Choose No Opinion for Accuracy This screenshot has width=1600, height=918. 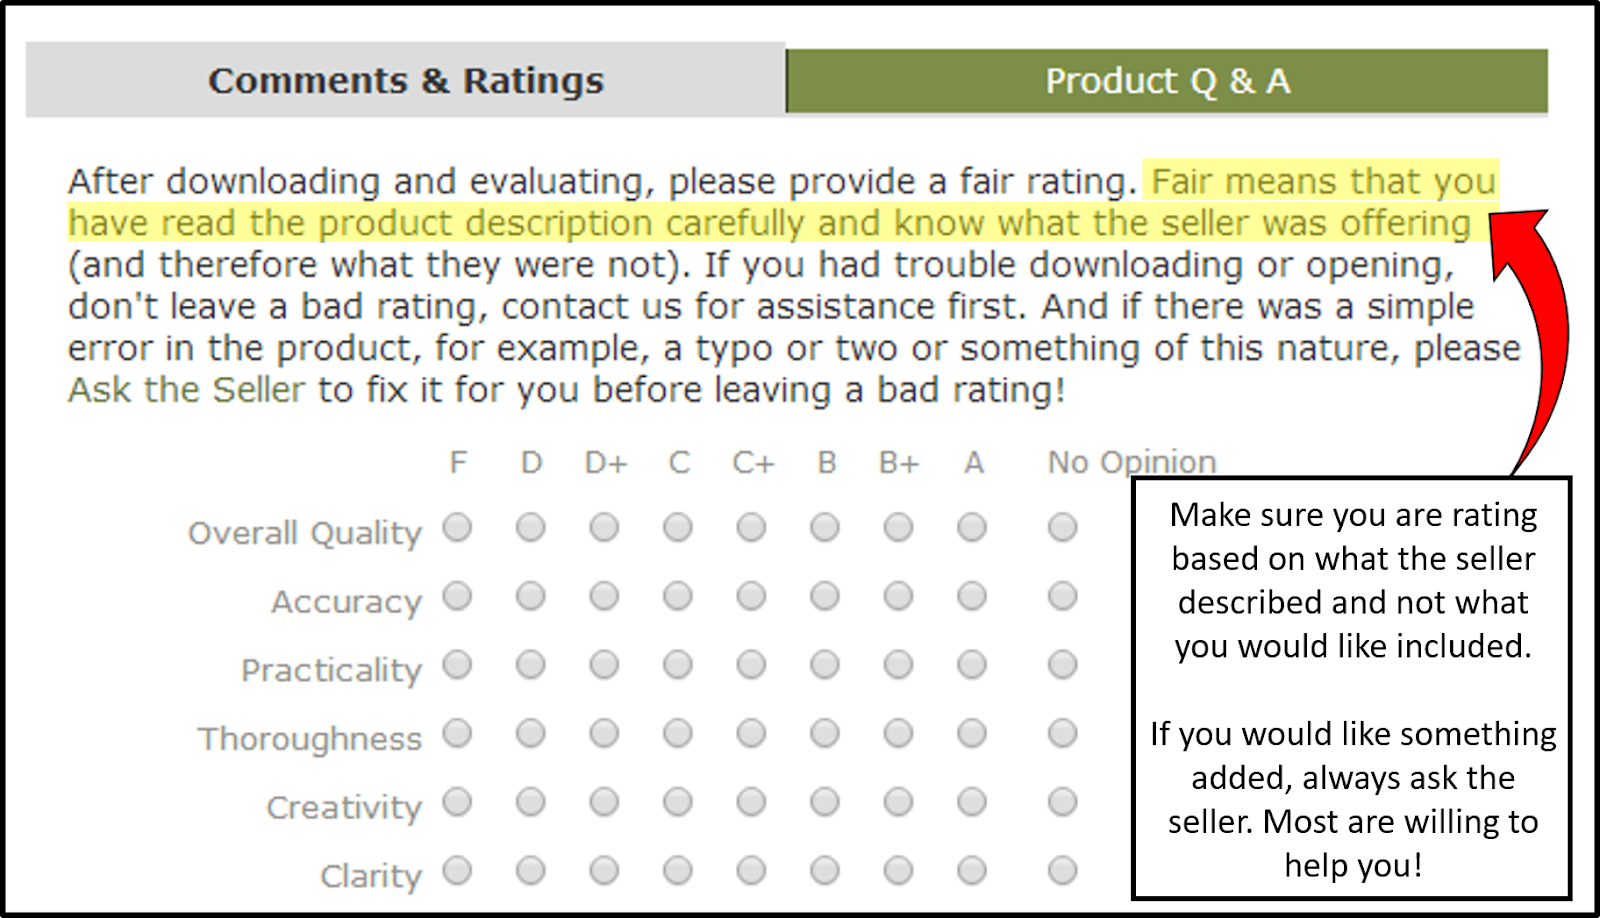click(x=1062, y=596)
